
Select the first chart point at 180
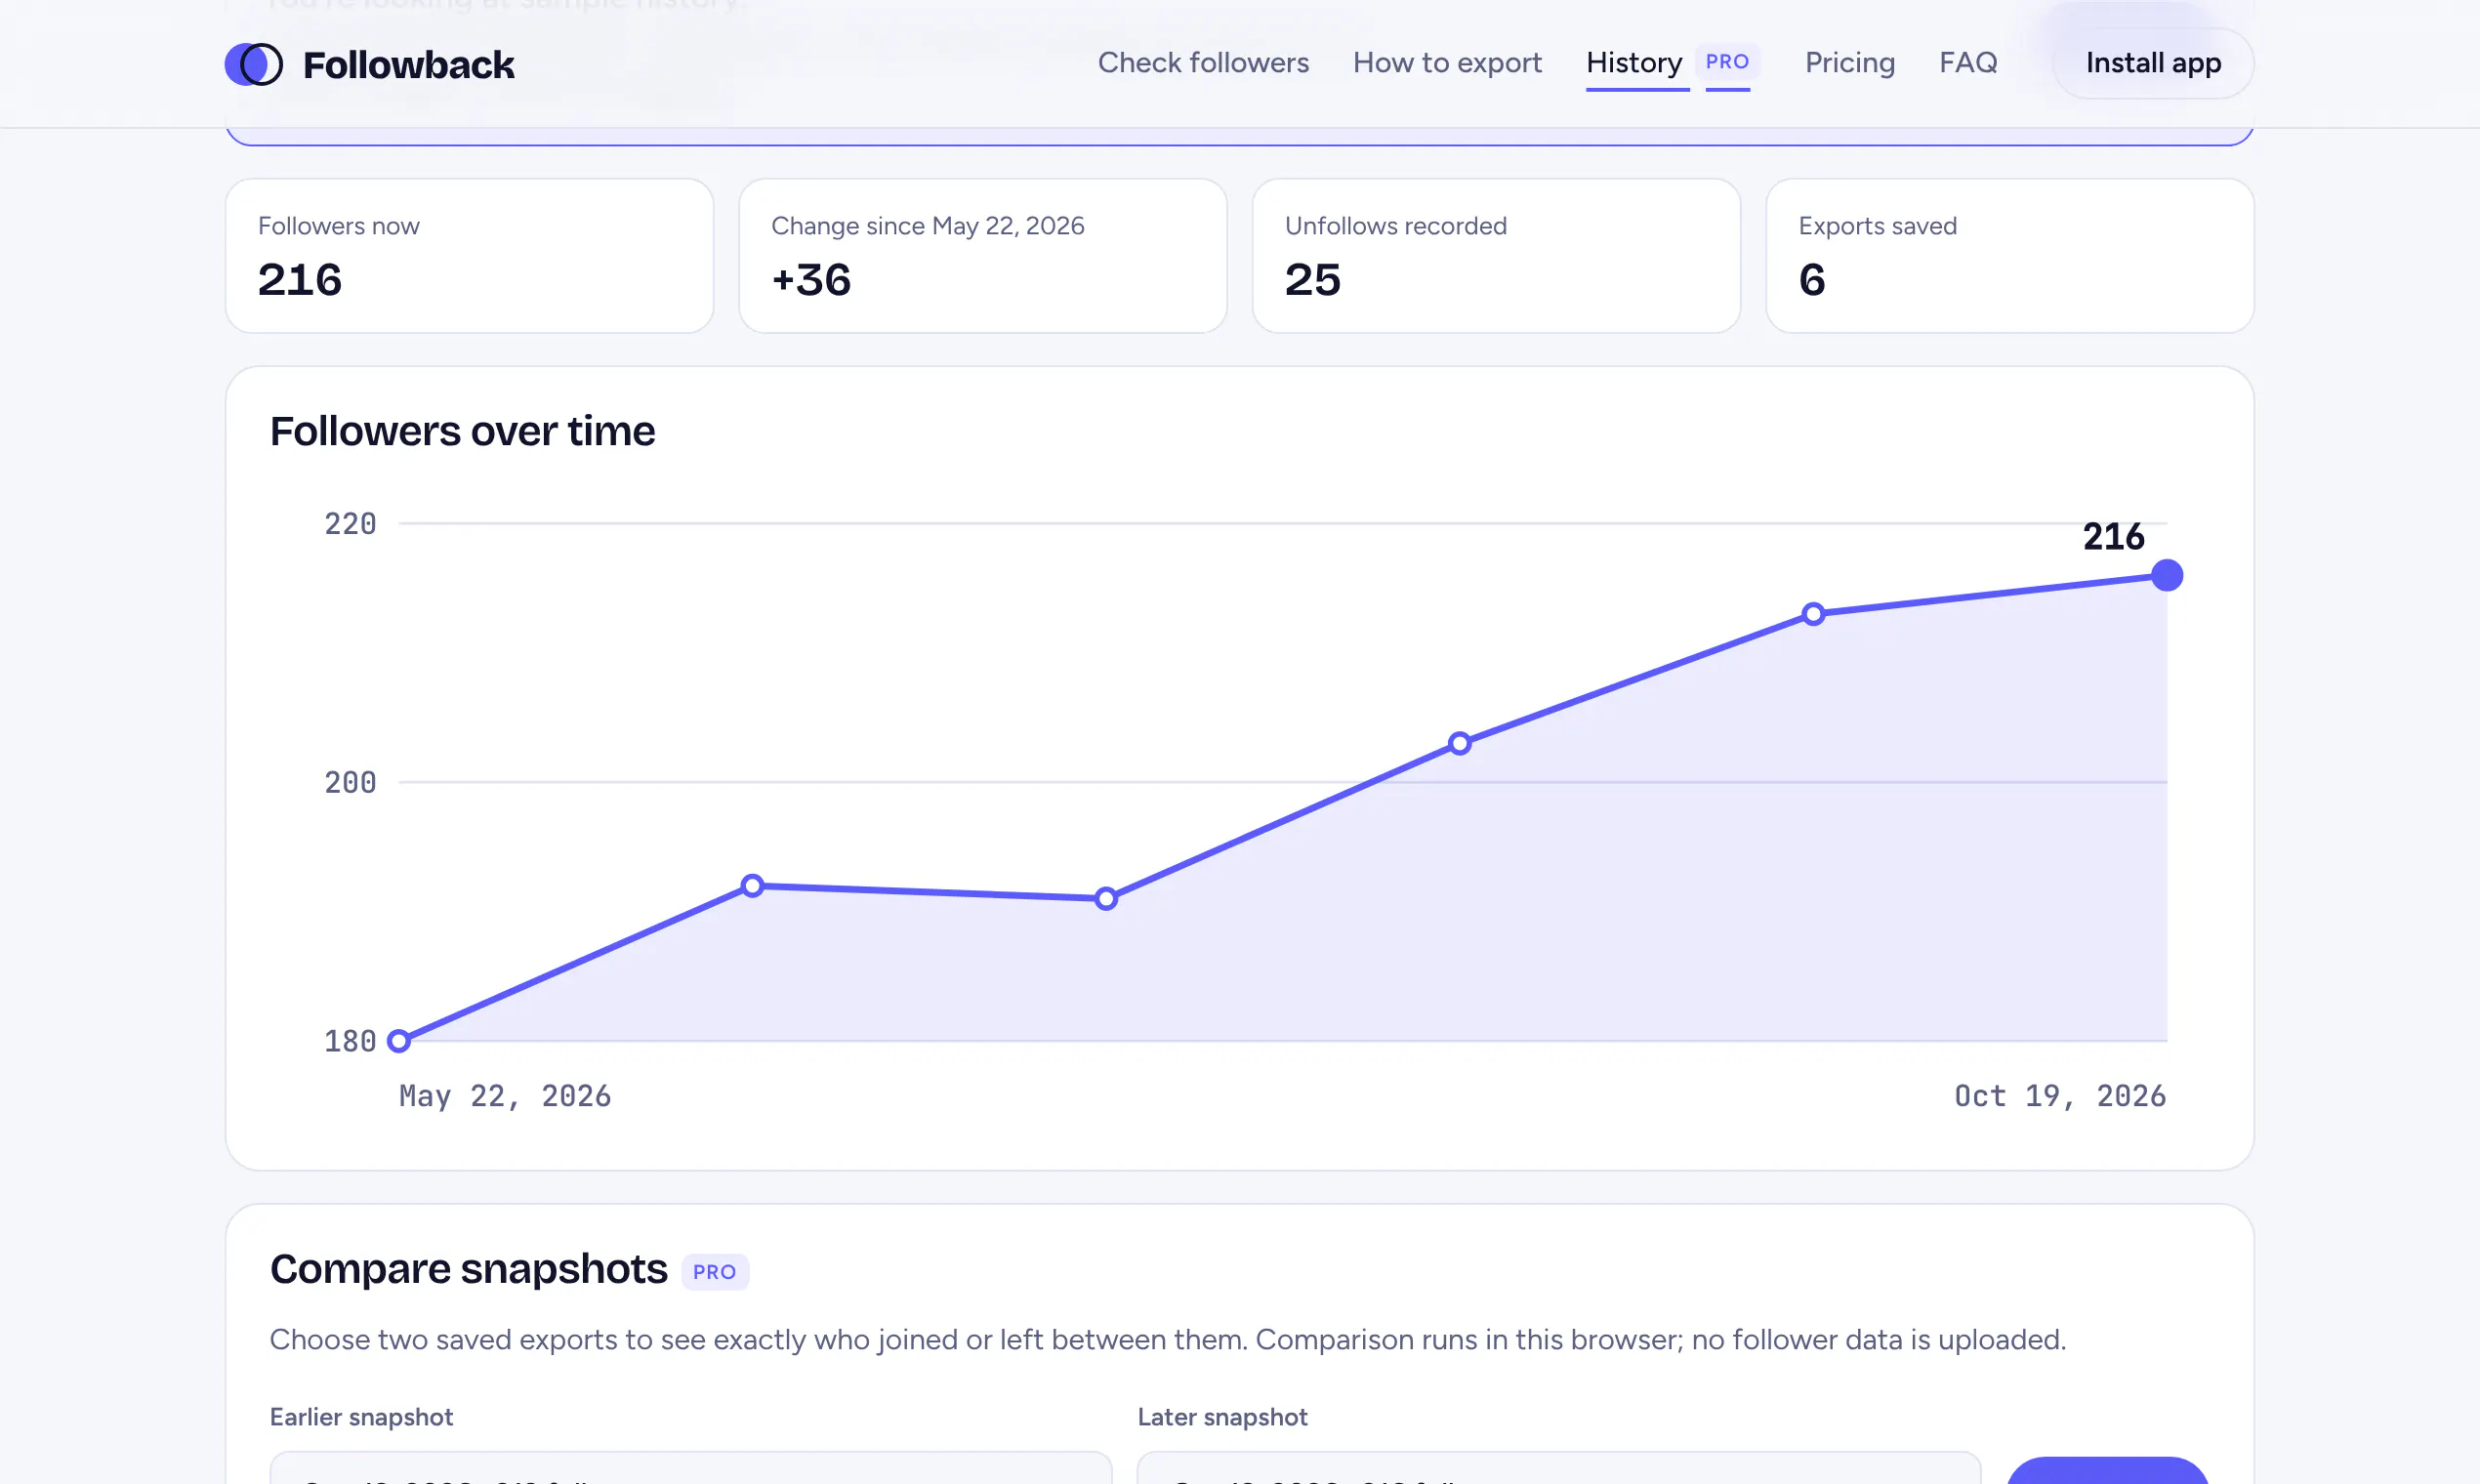tap(399, 1041)
